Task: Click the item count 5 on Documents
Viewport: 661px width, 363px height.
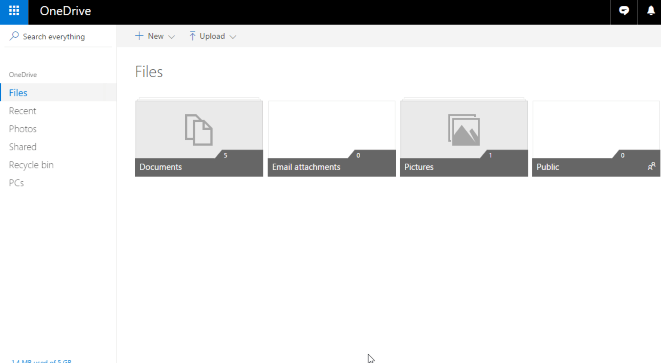Action: tap(226, 156)
